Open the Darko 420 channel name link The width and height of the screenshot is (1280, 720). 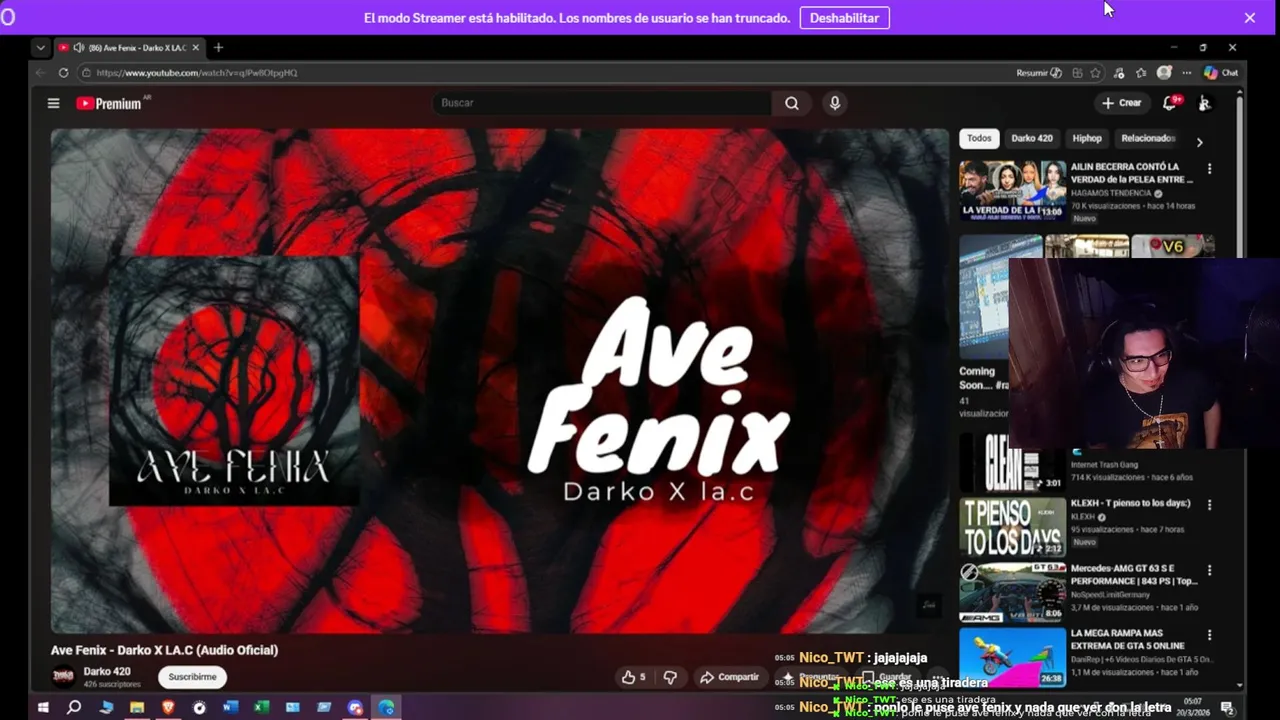(107, 672)
